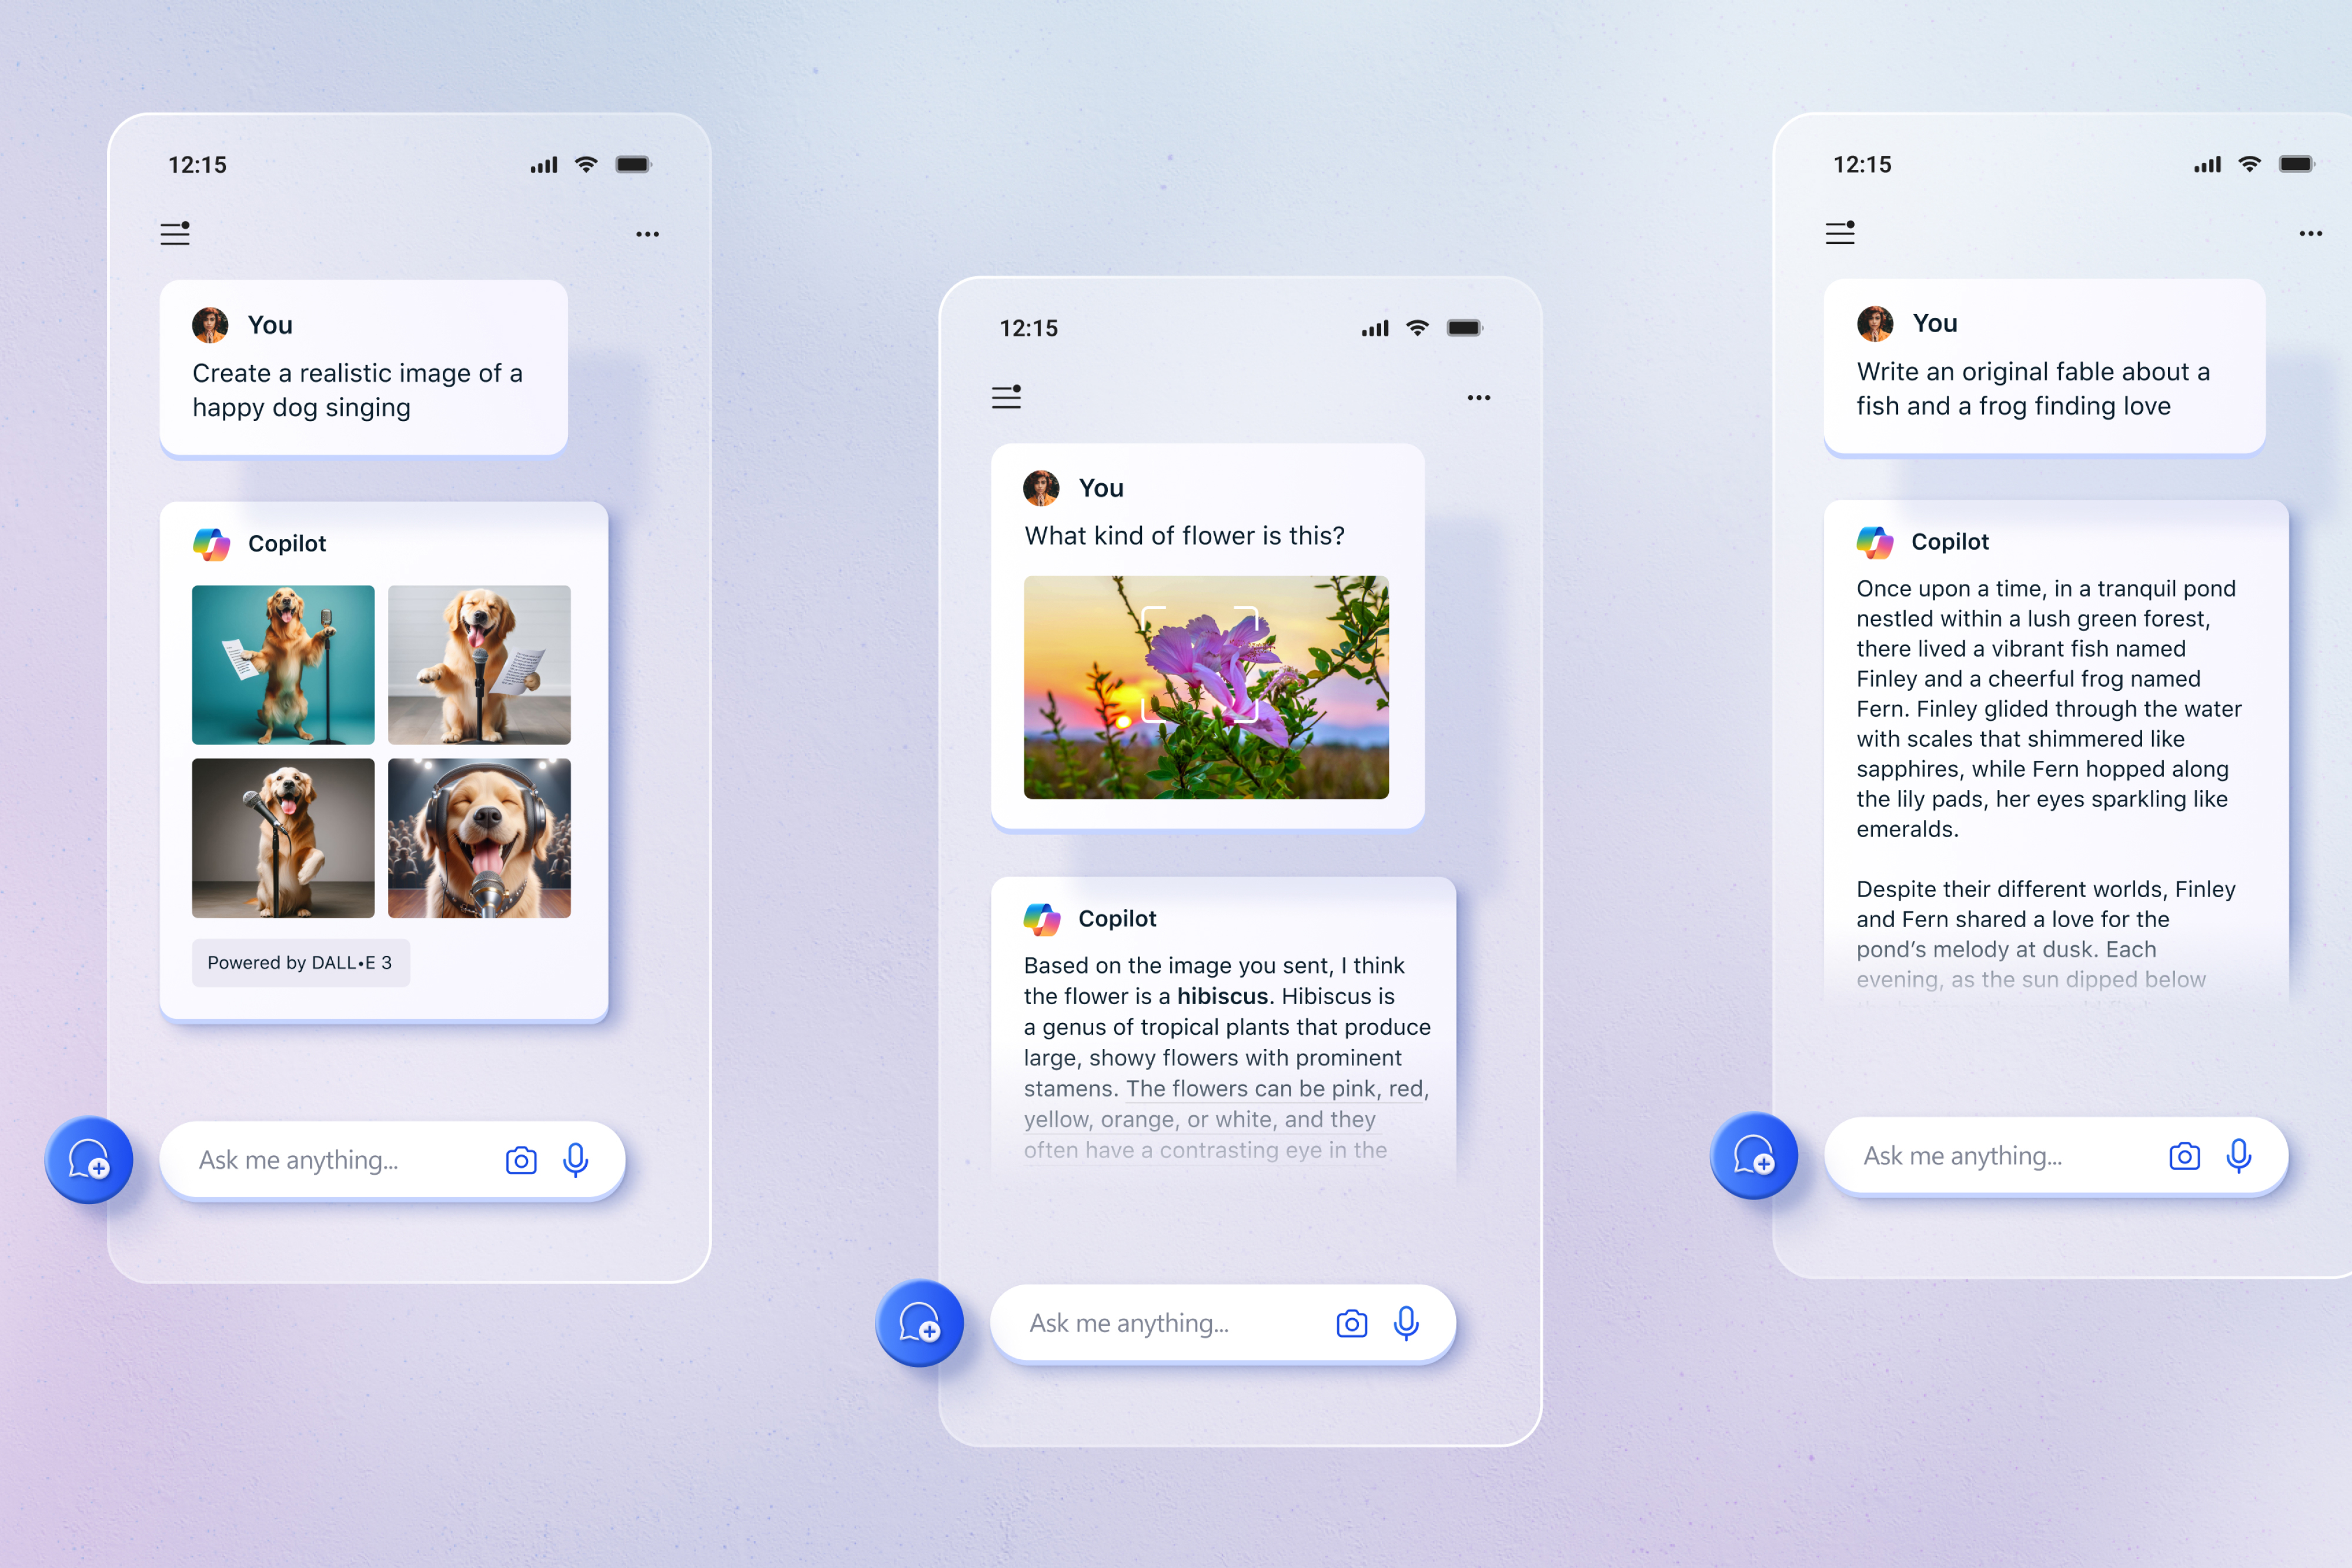Tap the three-dot overflow menu center screen
Image resolution: width=2352 pixels, height=1568 pixels.
tap(1479, 397)
